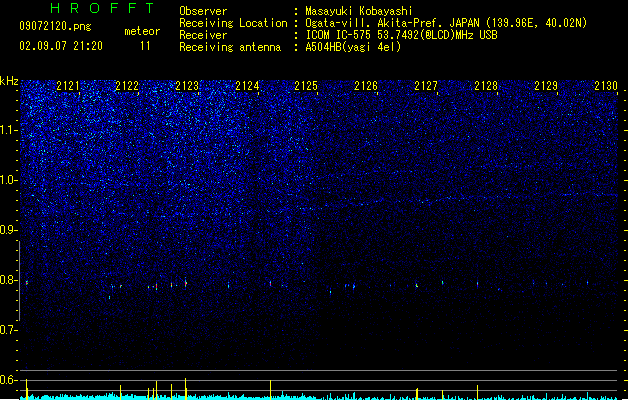Click the 2125 time marker

click(x=306, y=86)
